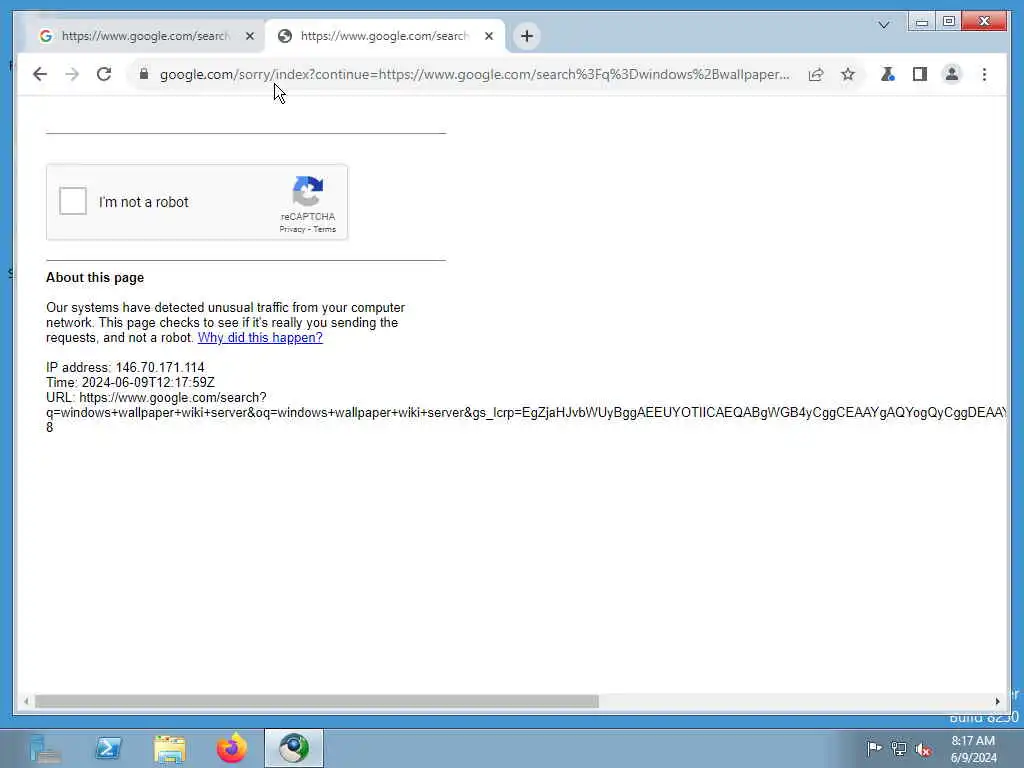Click the scroll left arrow
The height and width of the screenshot is (768, 1024).
pos(26,701)
